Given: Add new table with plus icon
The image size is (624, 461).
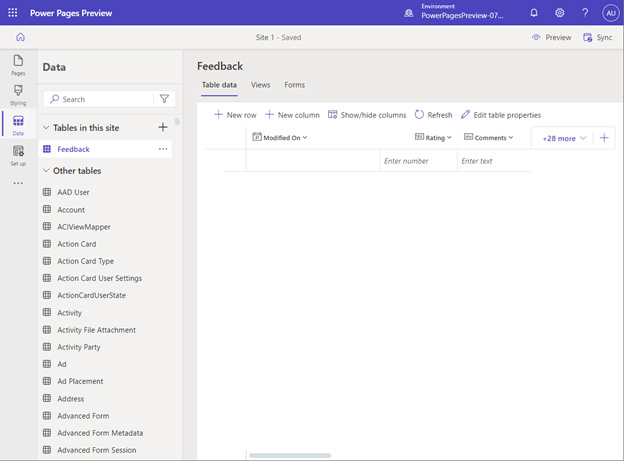Looking at the screenshot, I should [163, 127].
